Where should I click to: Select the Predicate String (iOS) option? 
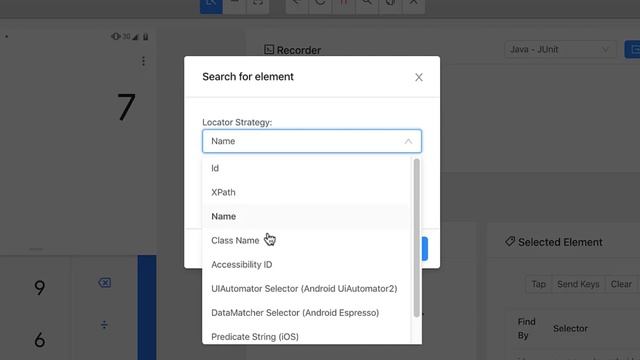[307, 336]
